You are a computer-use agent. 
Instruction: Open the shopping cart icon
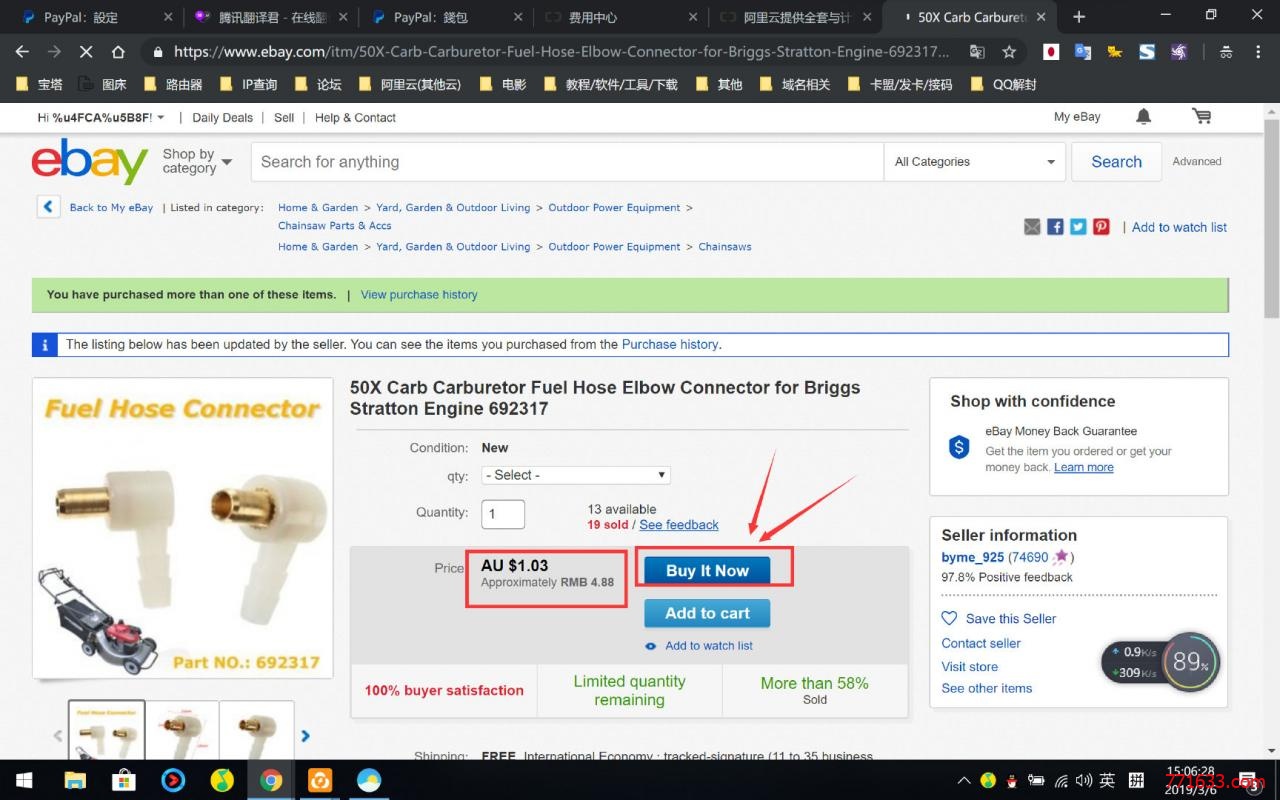(1201, 117)
